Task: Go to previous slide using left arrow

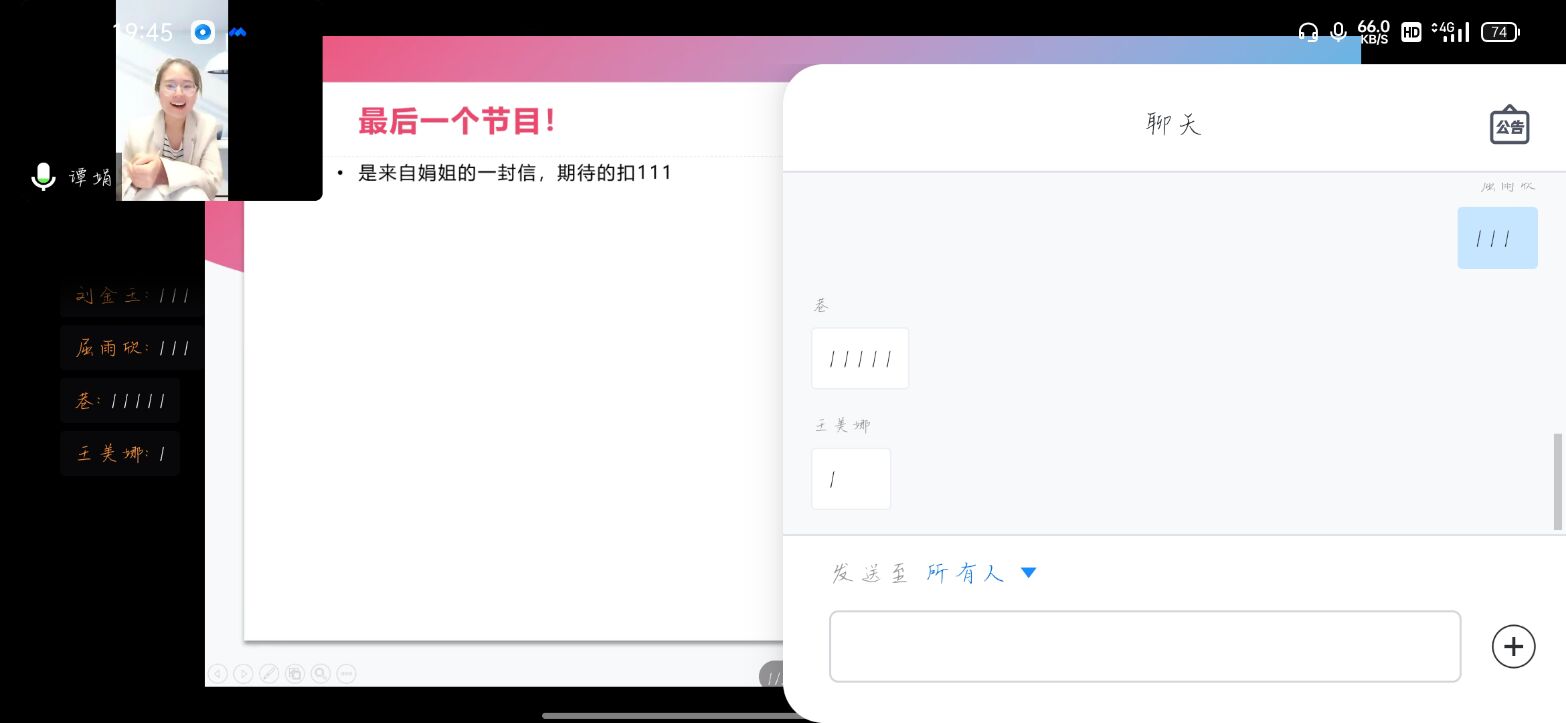Action: click(x=217, y=674)
